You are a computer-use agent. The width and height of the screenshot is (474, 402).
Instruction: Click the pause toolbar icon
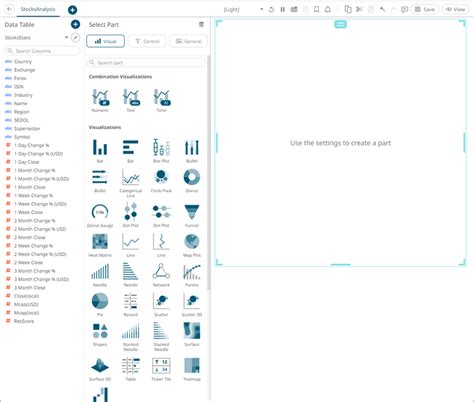pos(283,9)
